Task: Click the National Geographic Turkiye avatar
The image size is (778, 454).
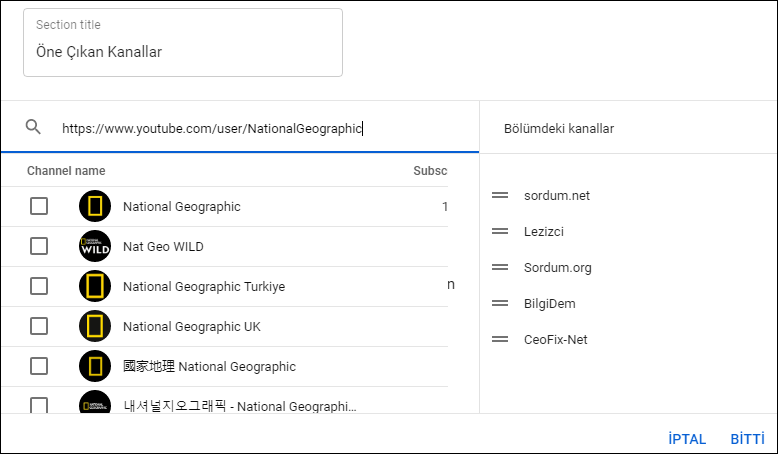Action: [x=95, y=286]
